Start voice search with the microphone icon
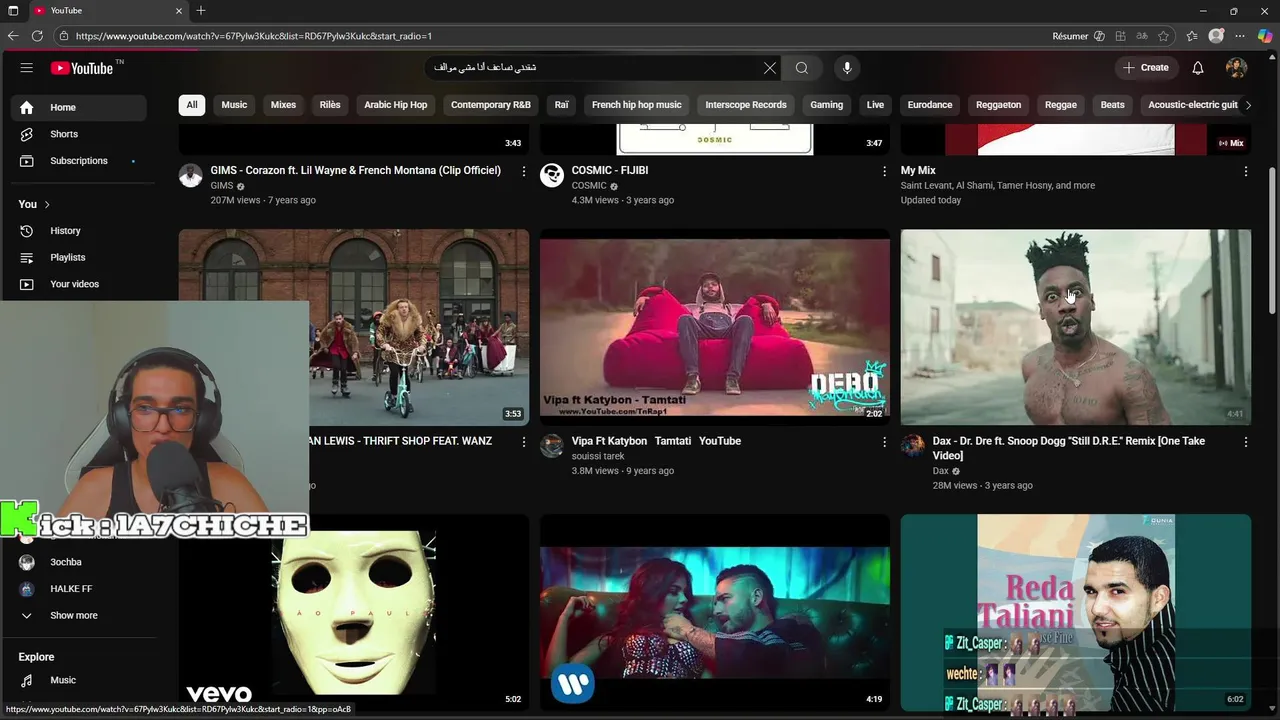The height and width of the screenshot is (720, 1280). [x=847, y=68]
